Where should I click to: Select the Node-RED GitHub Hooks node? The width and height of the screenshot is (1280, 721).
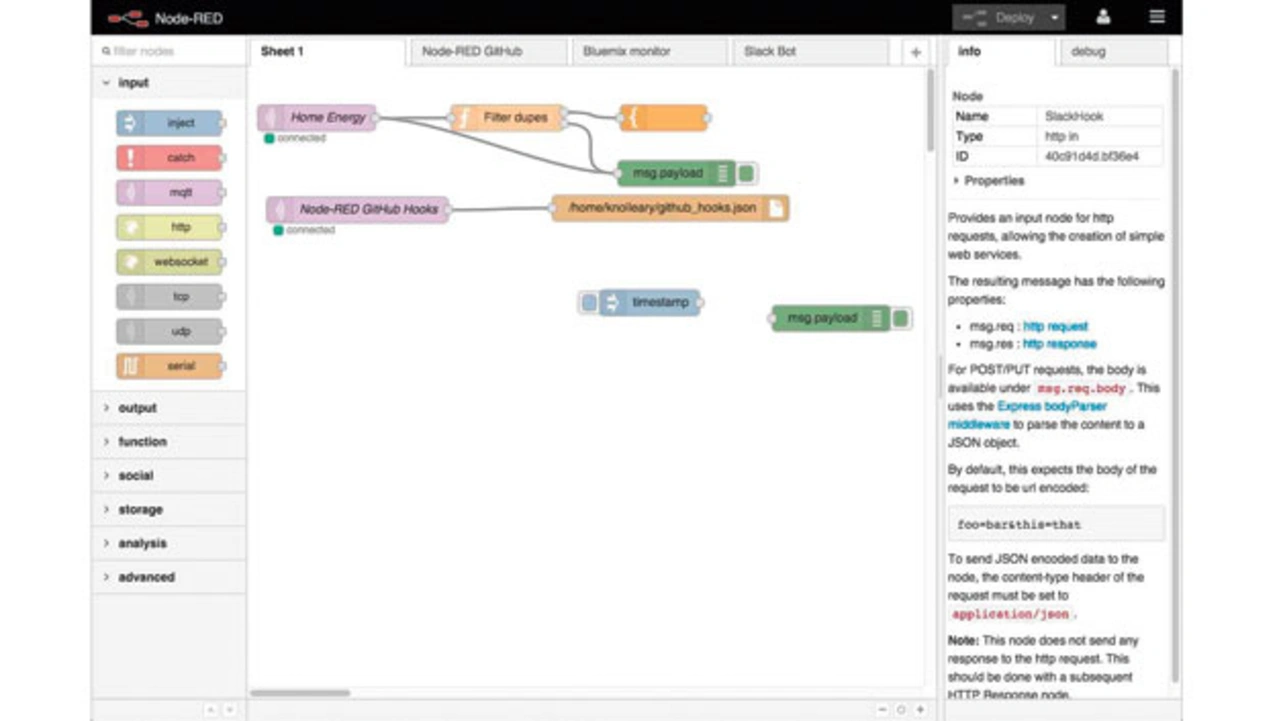[357, 210]
